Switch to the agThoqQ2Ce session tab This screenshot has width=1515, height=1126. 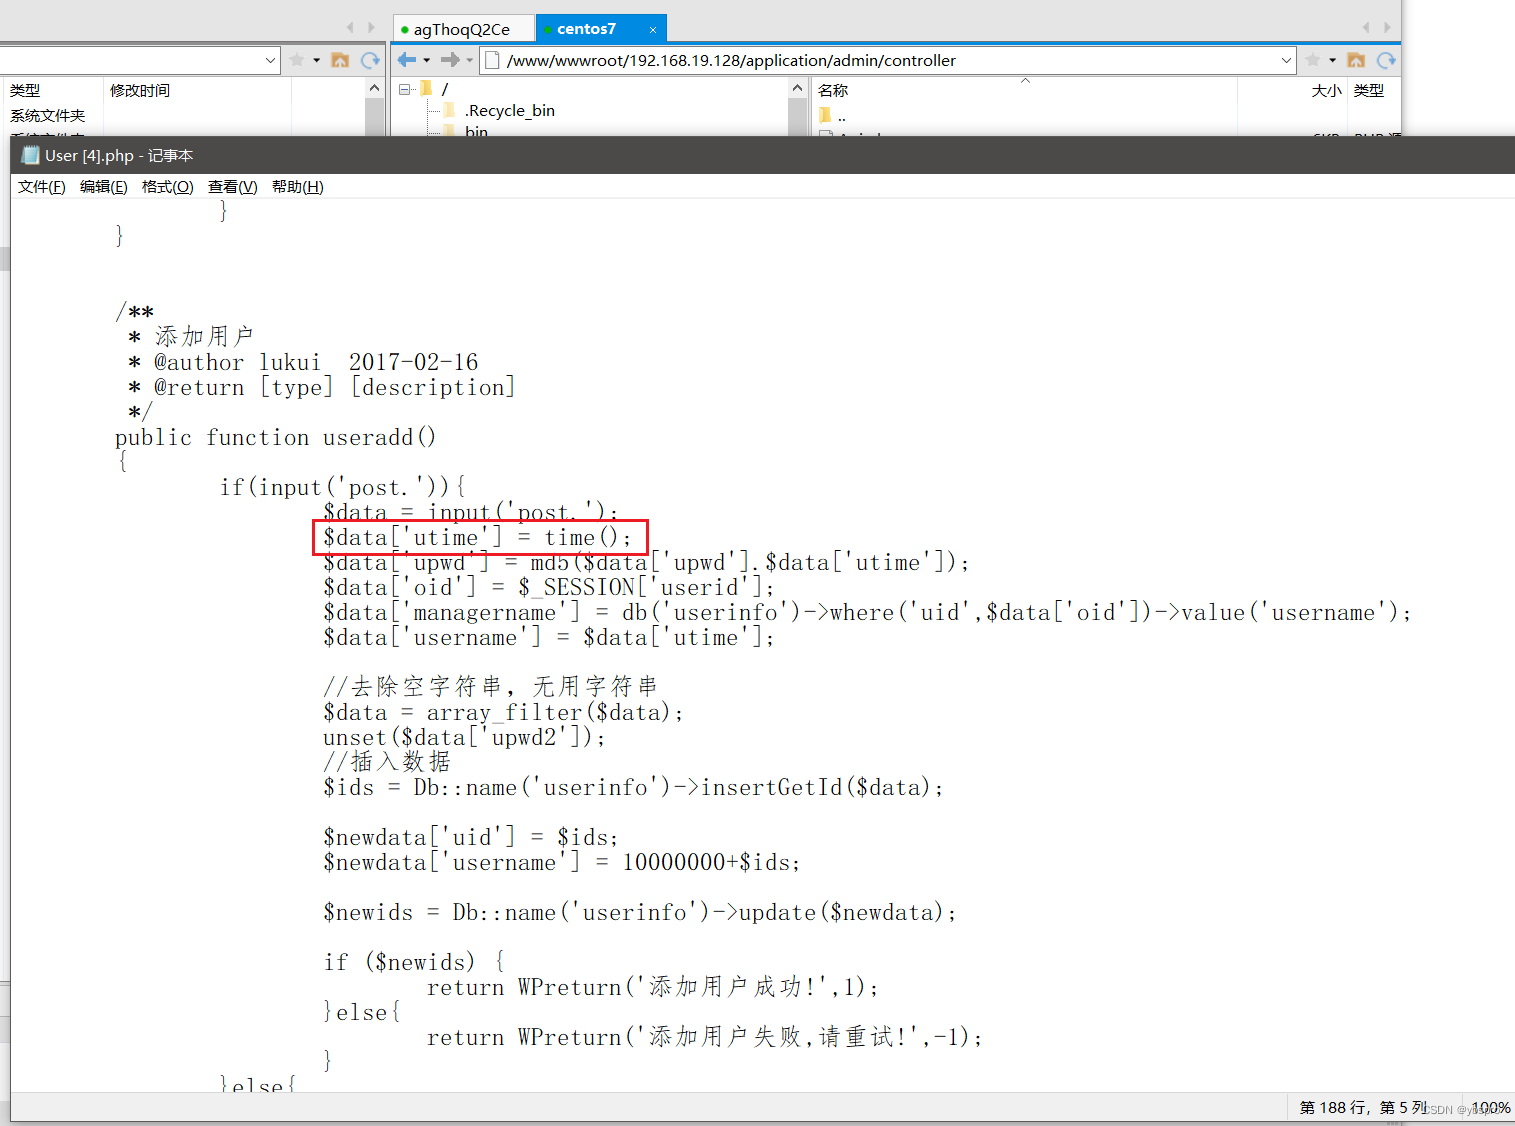coord(462,29)
